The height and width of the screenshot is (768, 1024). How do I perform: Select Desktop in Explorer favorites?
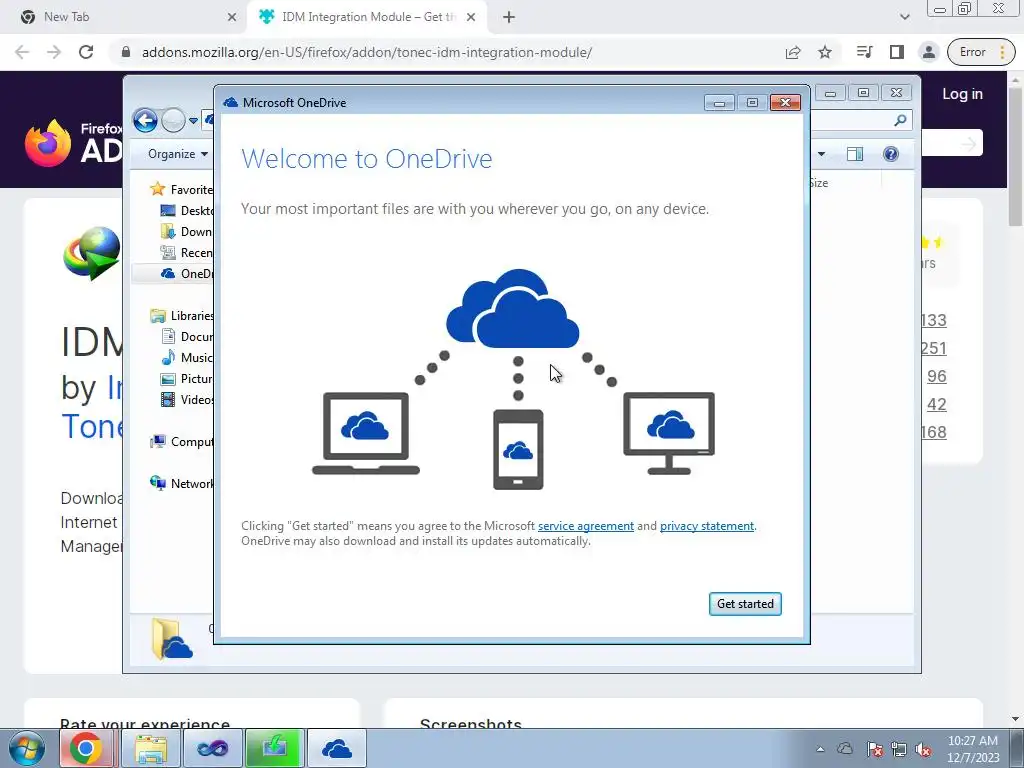point(187,210)
